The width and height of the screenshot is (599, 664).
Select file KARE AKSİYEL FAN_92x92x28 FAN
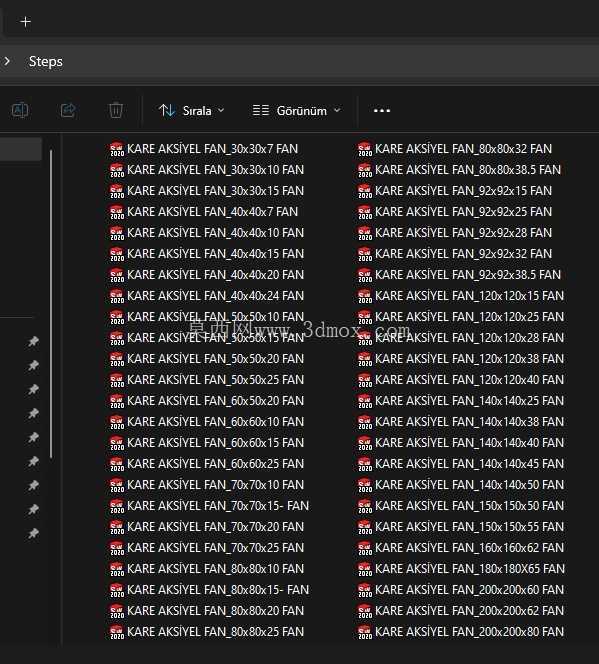(x=455, y=233)
